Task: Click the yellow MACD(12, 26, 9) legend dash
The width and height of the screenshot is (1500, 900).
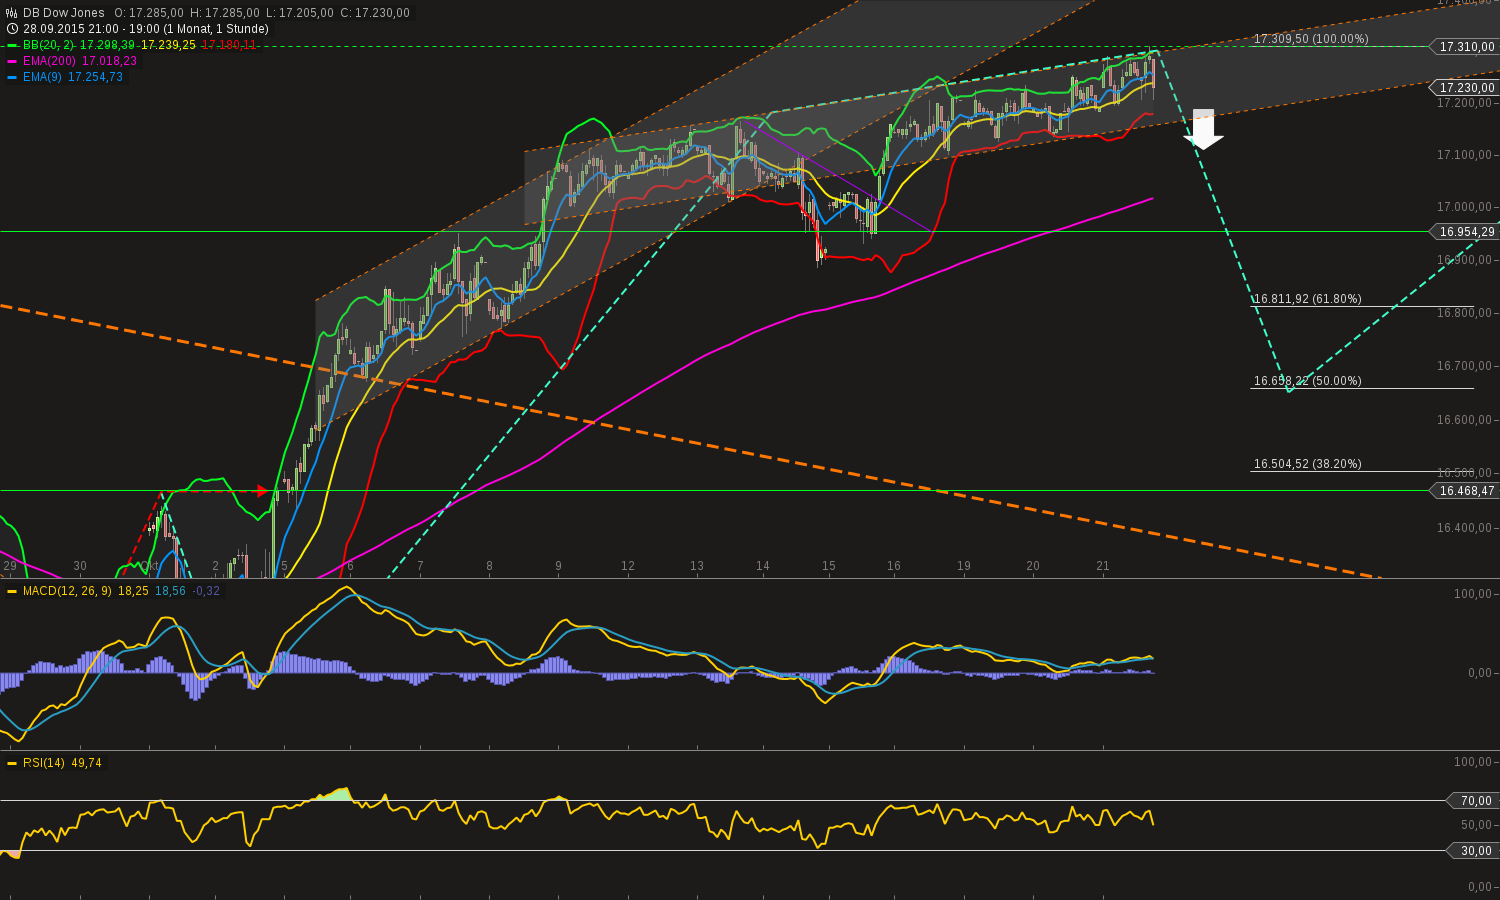Action: tap(12, 591)
